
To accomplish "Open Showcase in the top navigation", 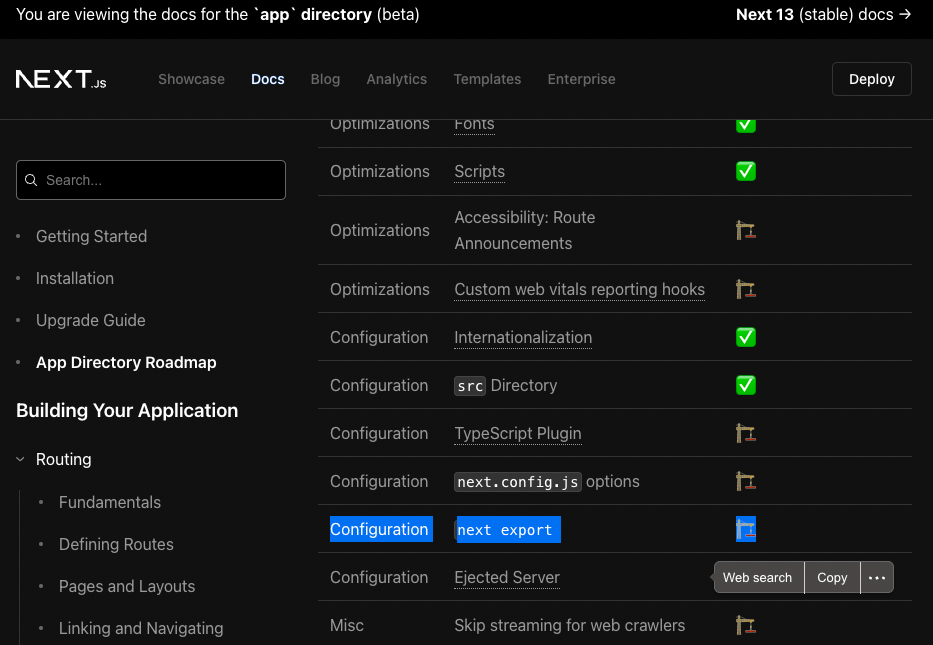I will (192, 79).
